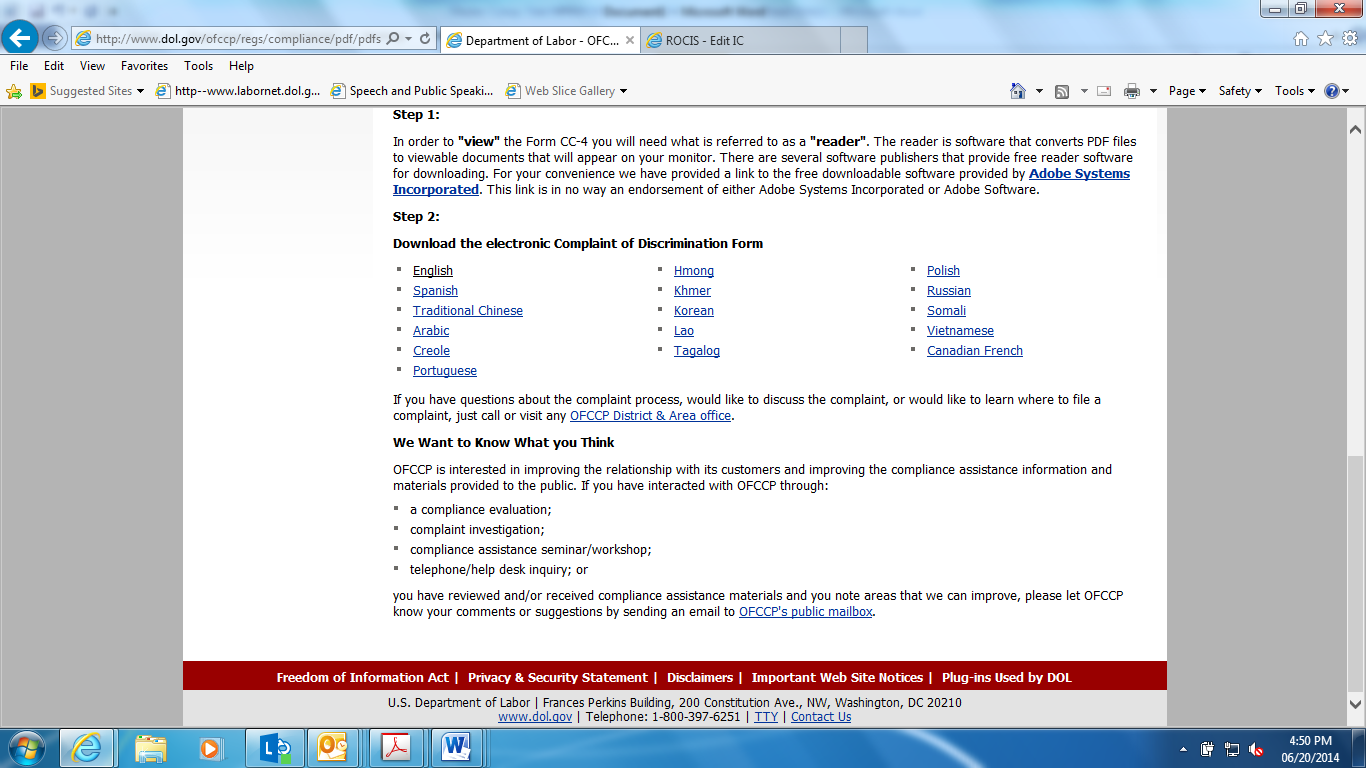Open the Freedom of Information Act footer link
The width and height of the screenshot is (1366, 768).
[x=363, y=678]
